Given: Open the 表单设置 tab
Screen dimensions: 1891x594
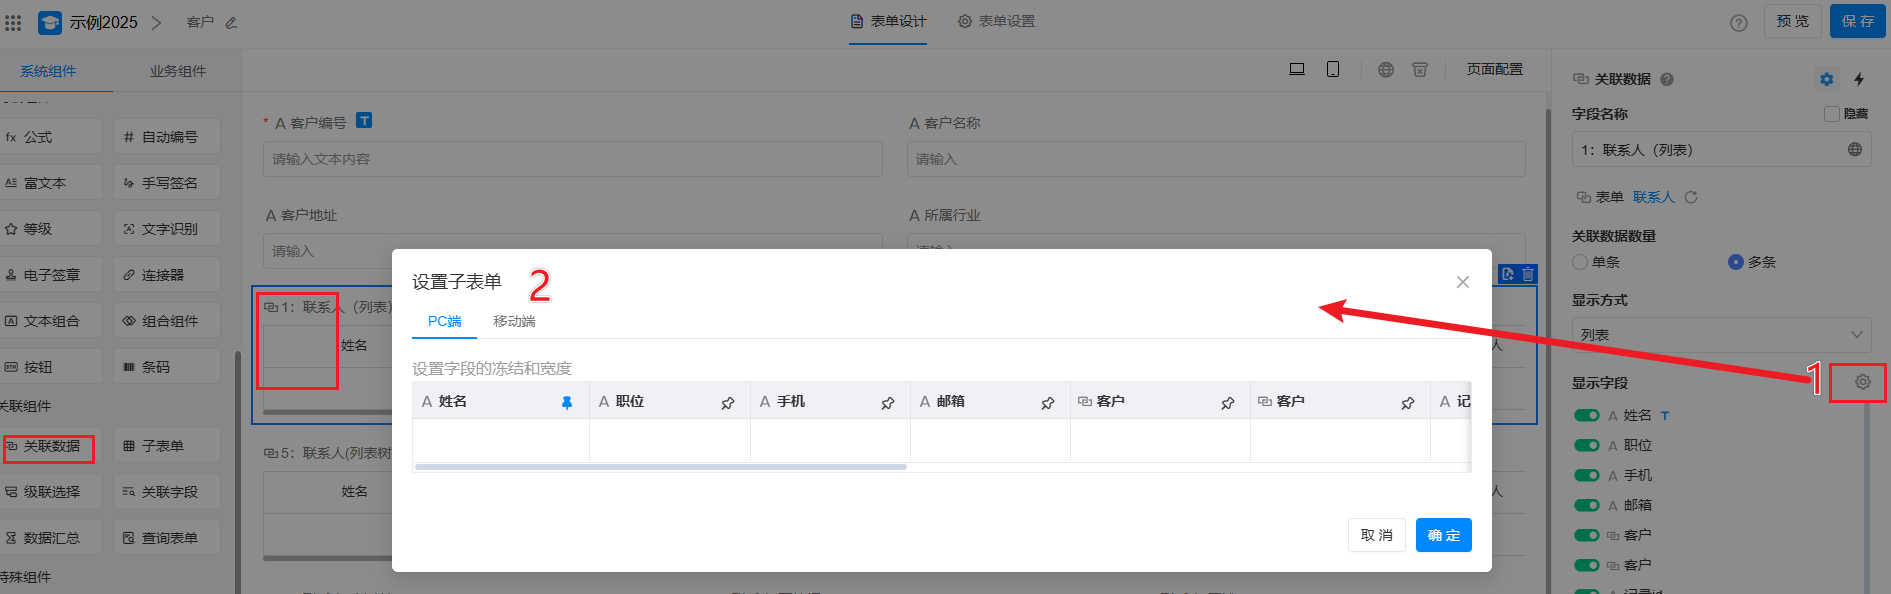Looking at the screenshot, I should click(997, 21).
